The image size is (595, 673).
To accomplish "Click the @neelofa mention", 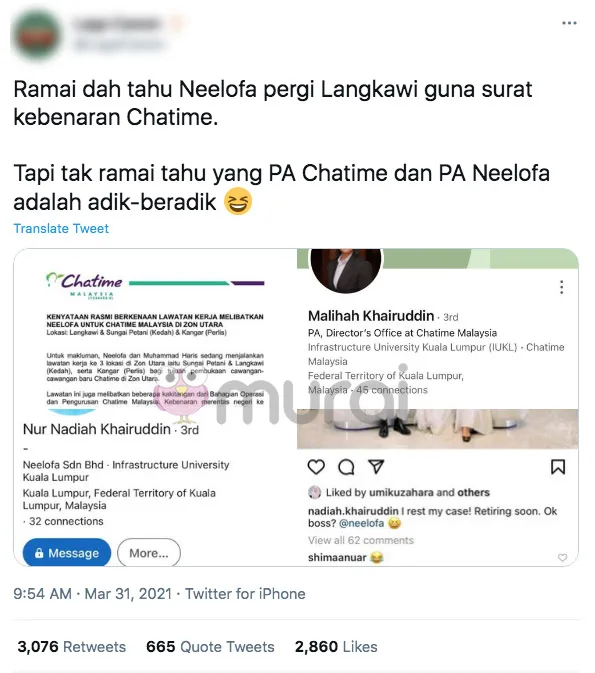I will point(361,523).
